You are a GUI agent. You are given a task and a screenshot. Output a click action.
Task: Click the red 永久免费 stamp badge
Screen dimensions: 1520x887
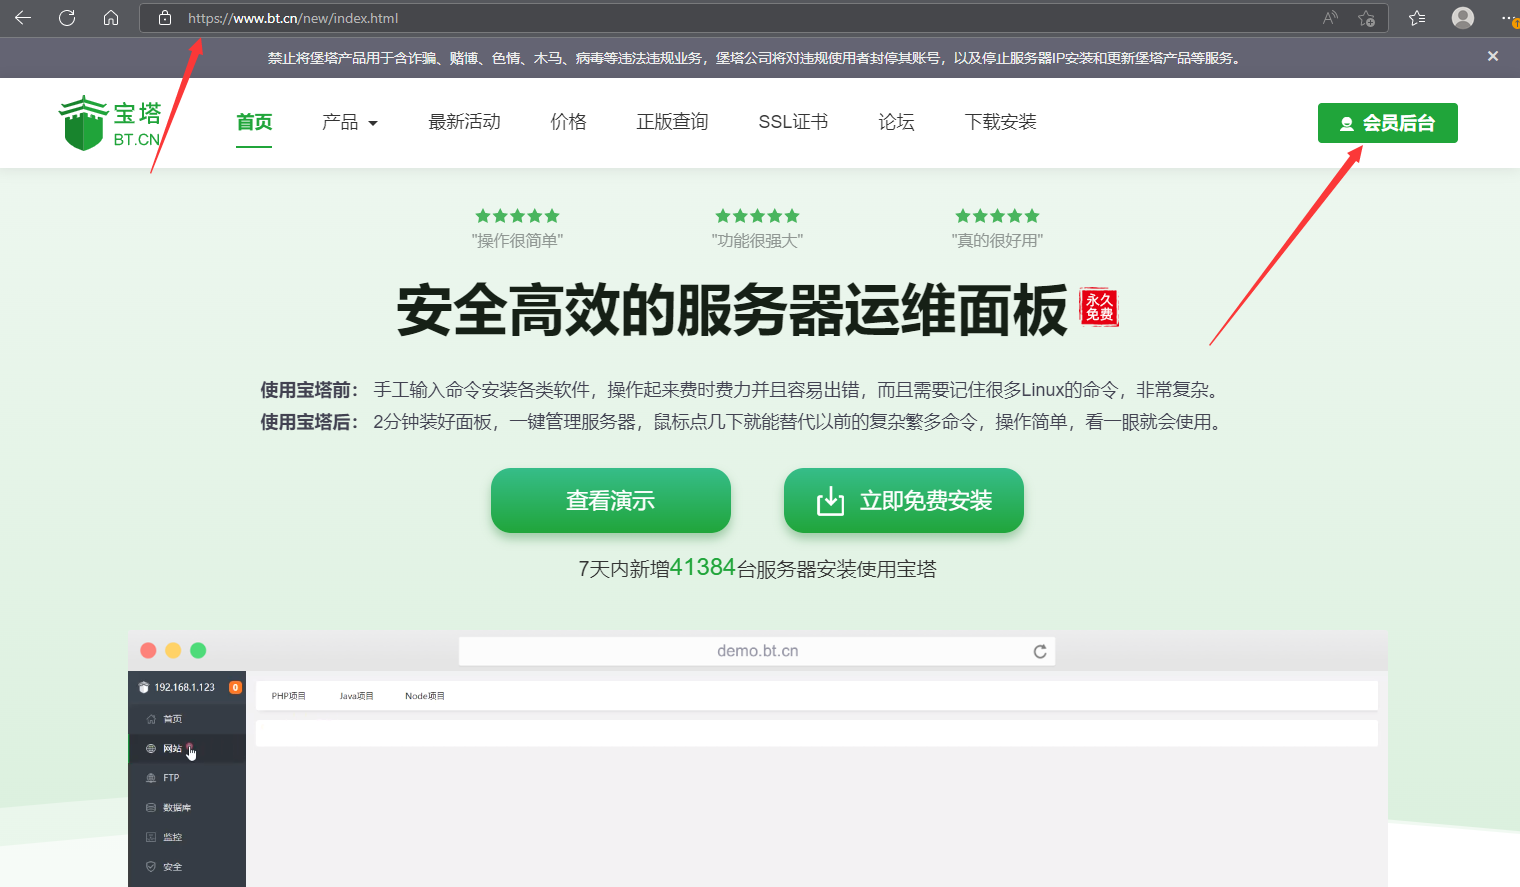pos(1099,307)
